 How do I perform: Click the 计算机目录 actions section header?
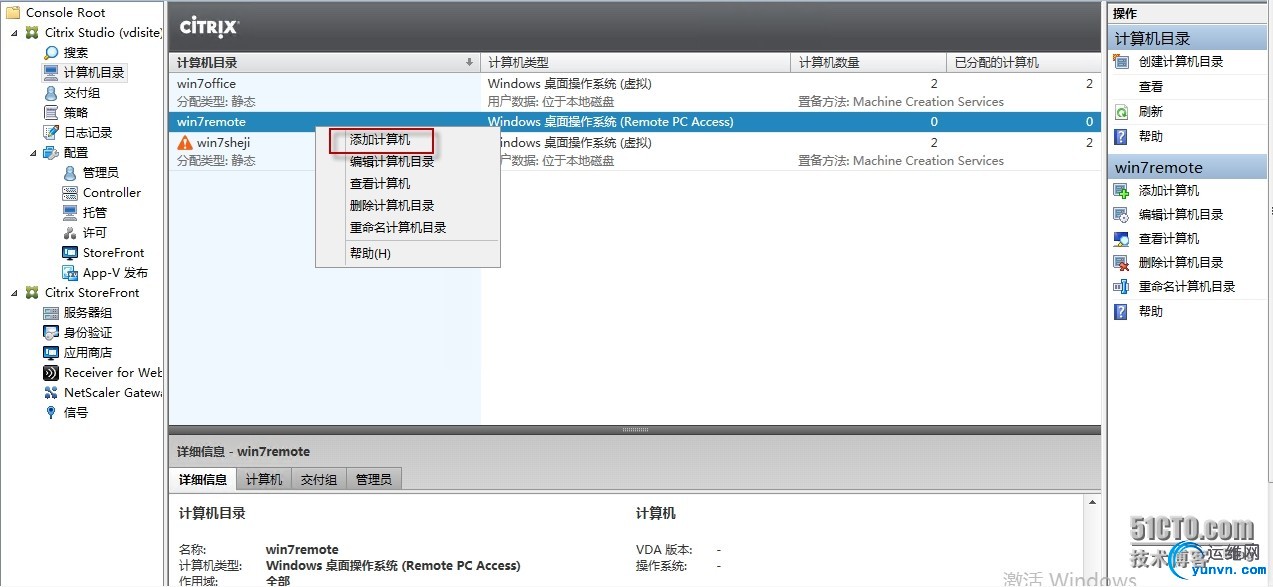(x=1187, y=38)
